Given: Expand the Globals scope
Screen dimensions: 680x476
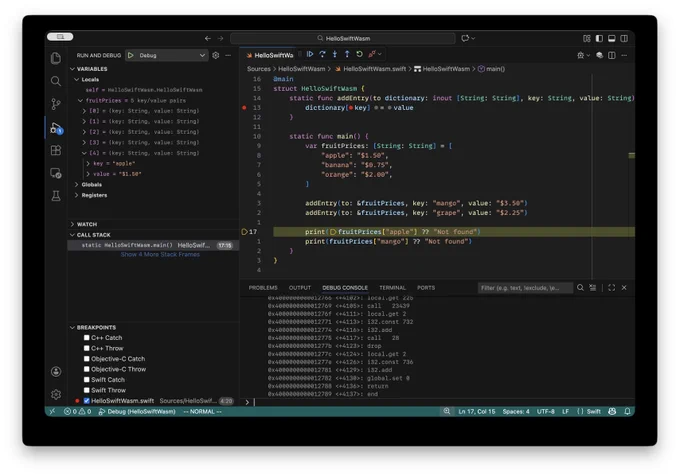Looking at the screenshot, I should tap(77, 185).
